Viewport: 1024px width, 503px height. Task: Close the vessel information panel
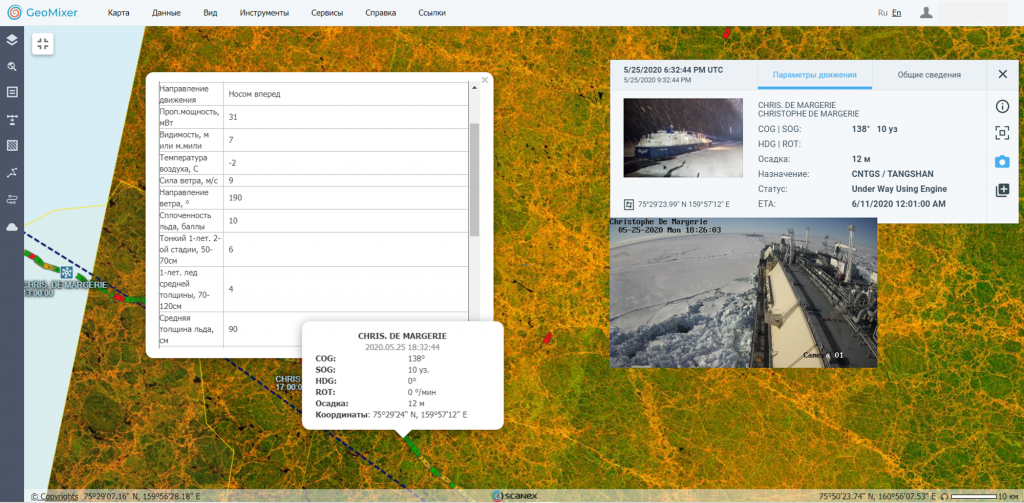click(1002, 74)
